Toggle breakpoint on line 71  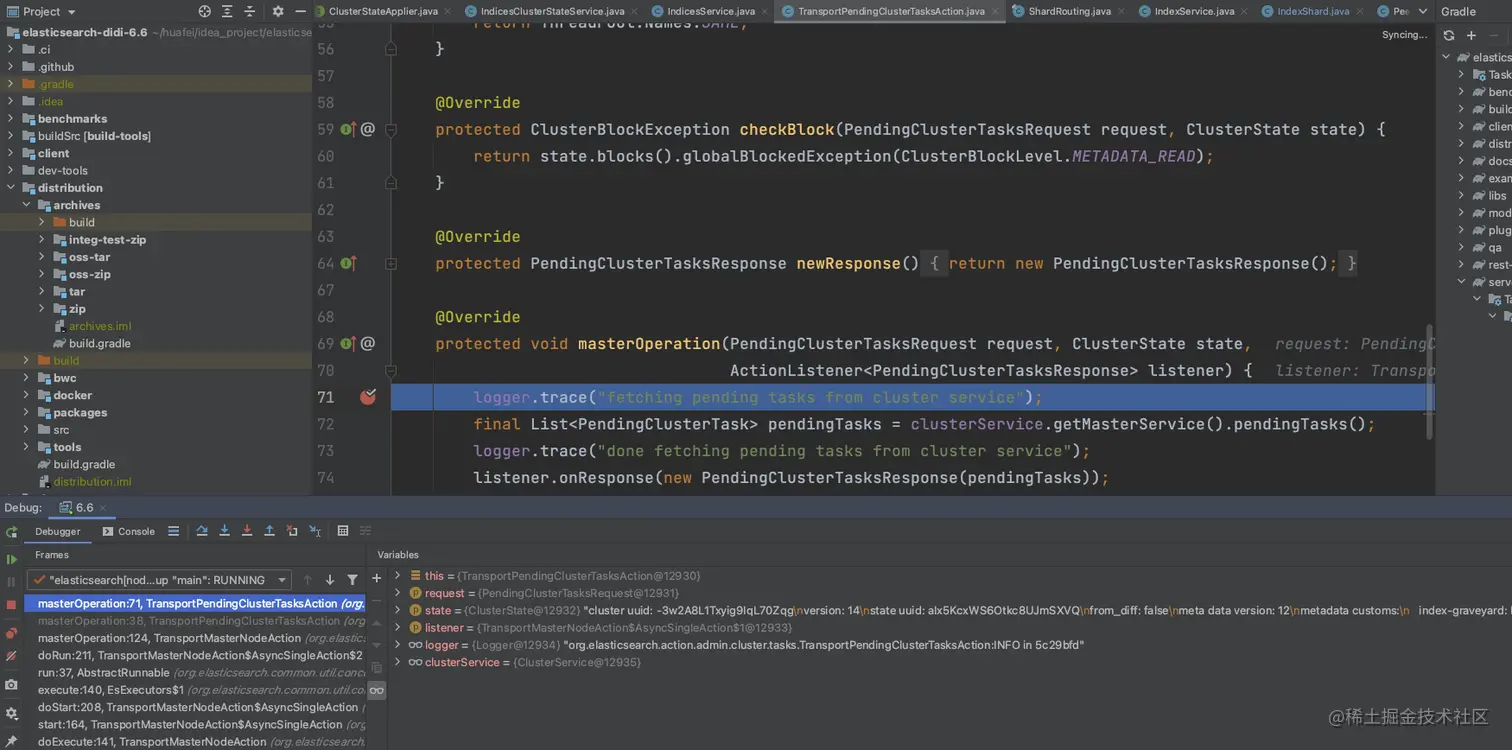pyautogui.click(x=368, y=397)
